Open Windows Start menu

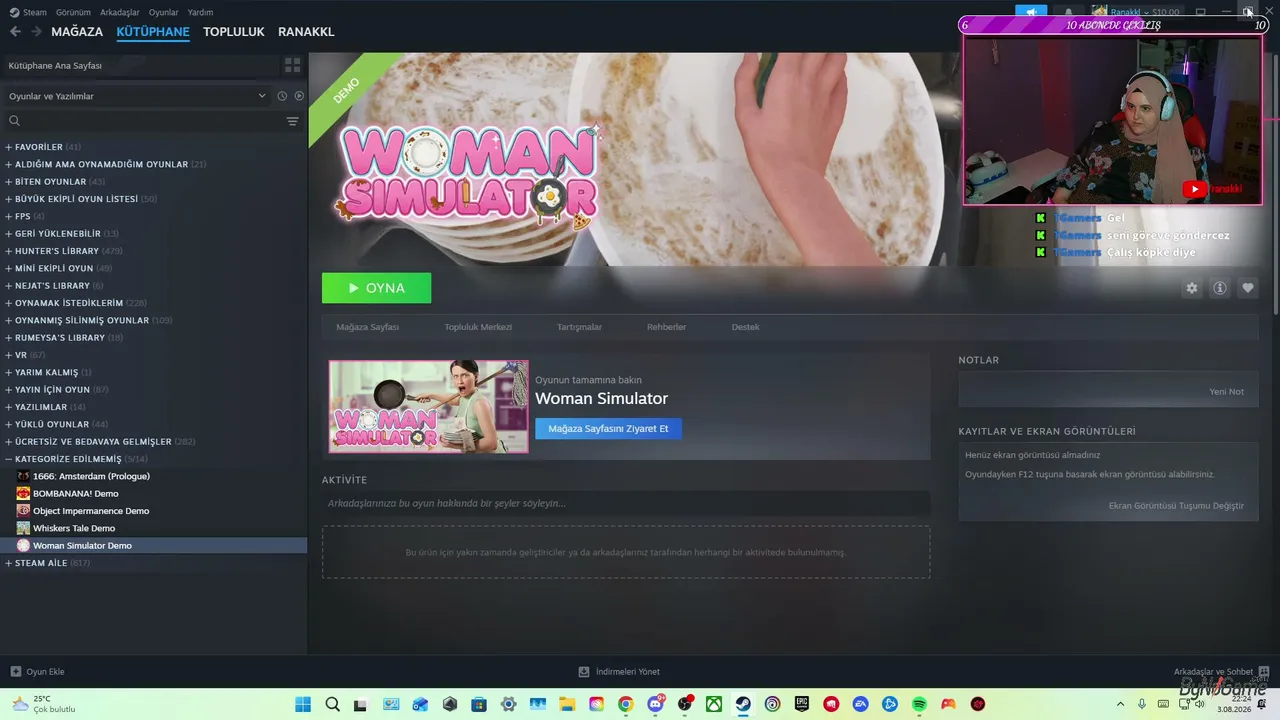point(303,704)
